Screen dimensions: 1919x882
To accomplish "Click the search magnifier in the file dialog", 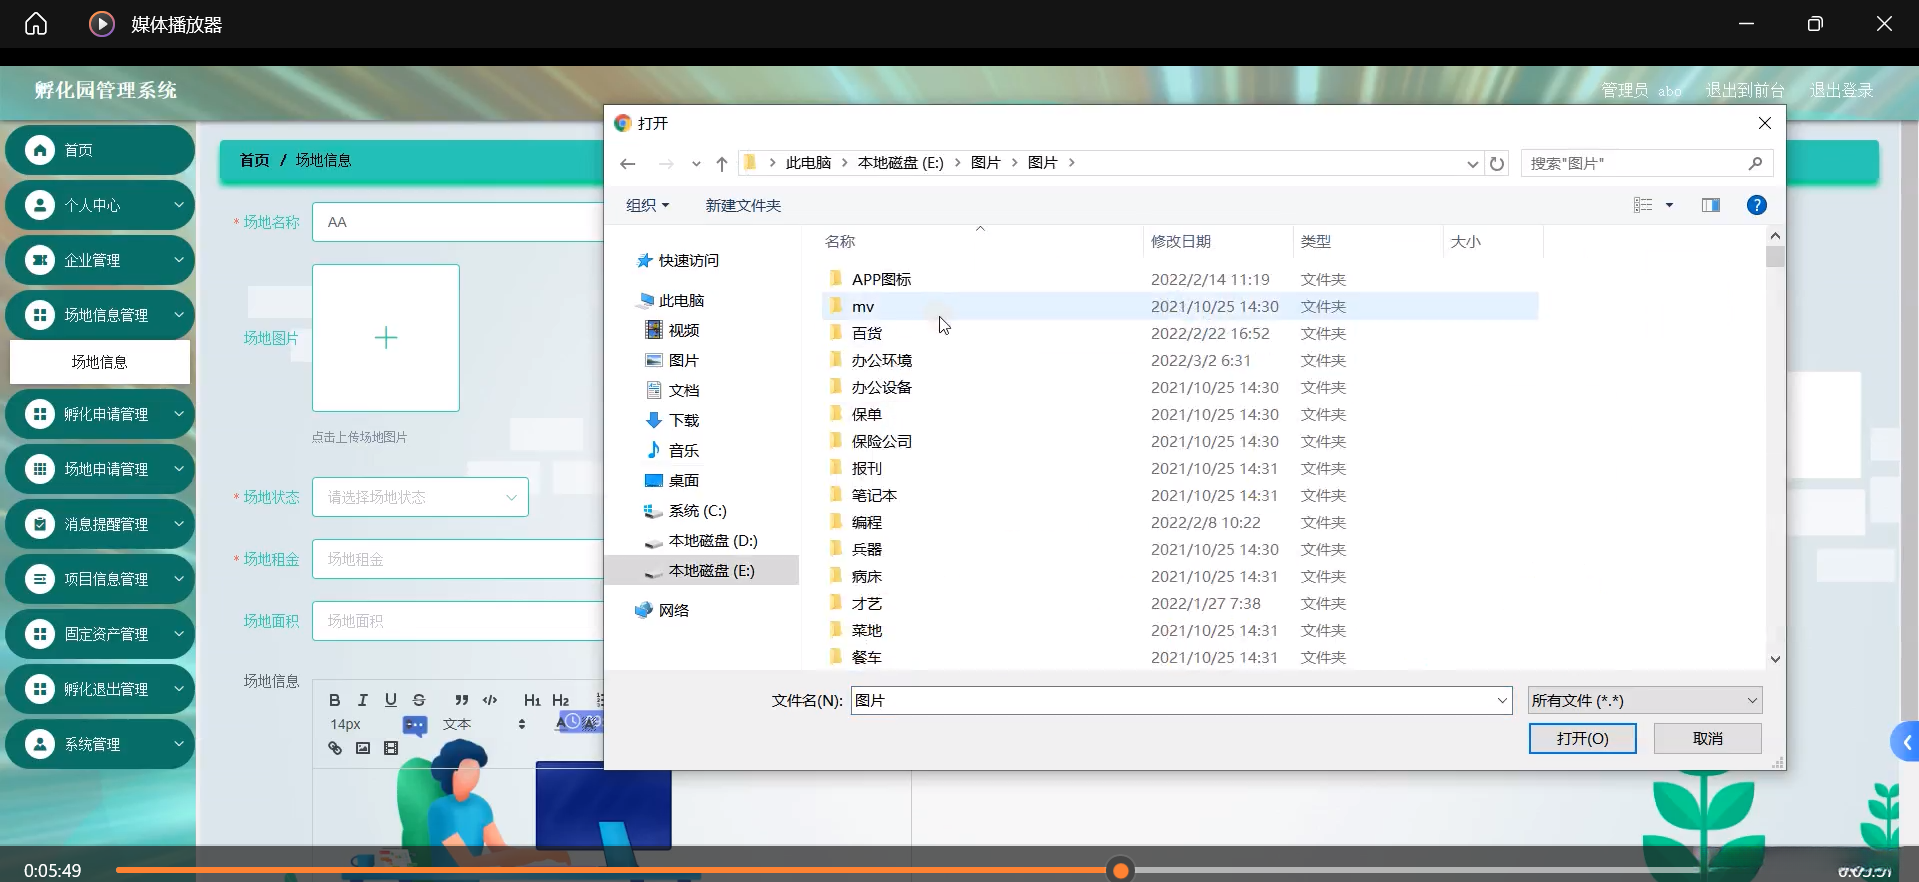I will coord(1755,163).
